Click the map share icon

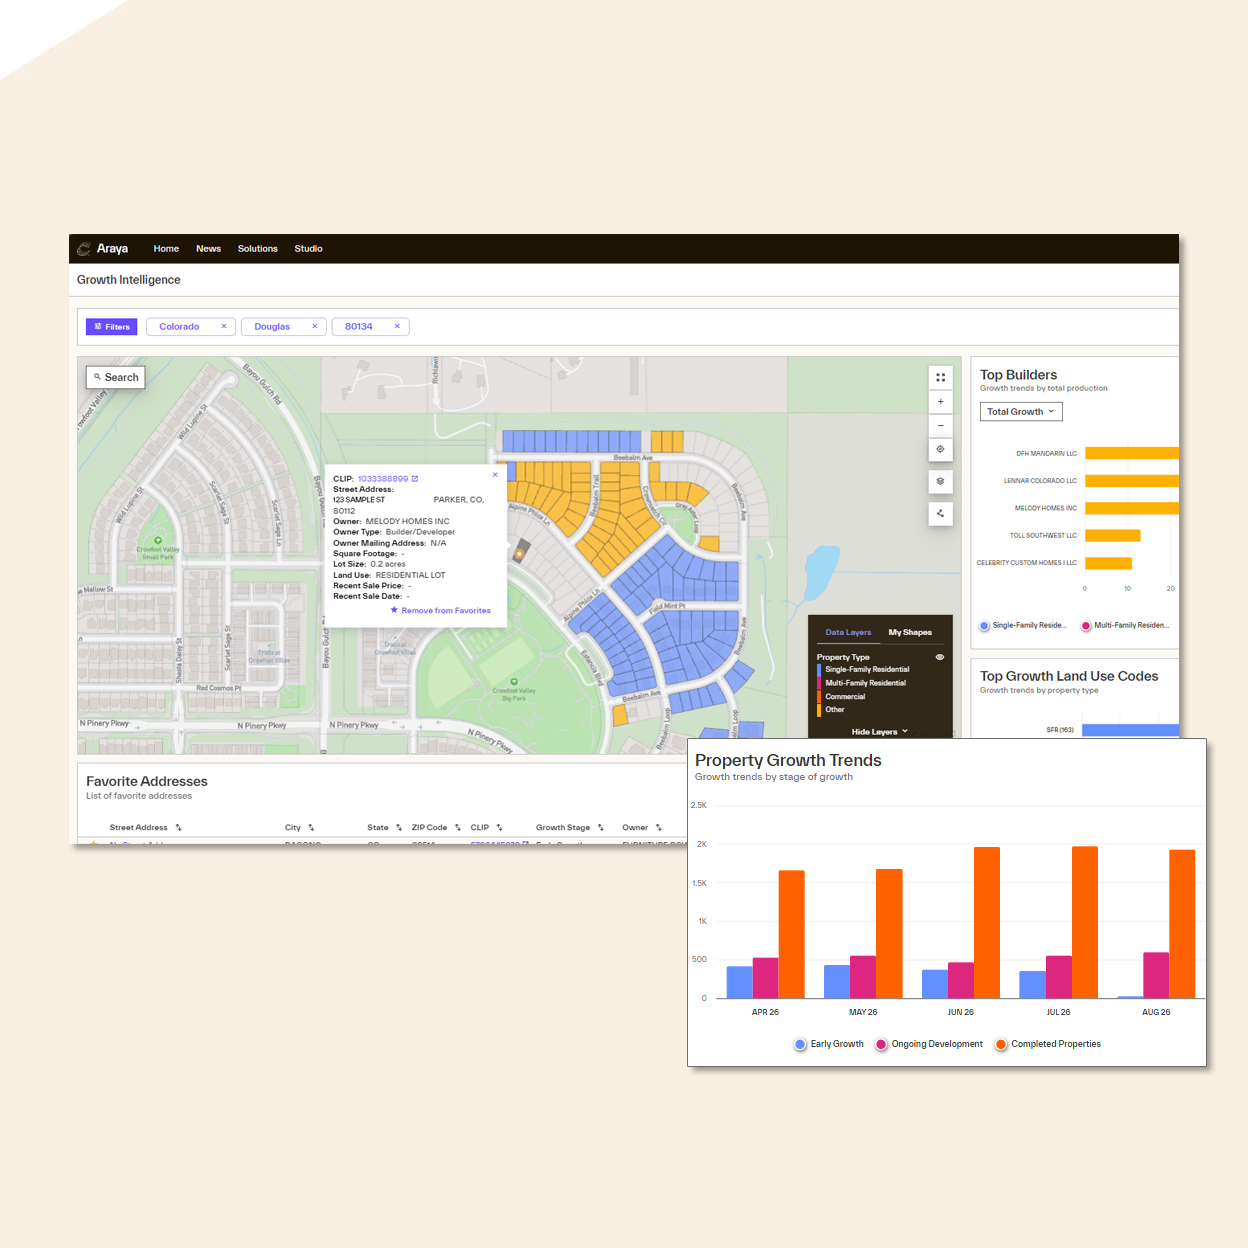tap(940, 514)
